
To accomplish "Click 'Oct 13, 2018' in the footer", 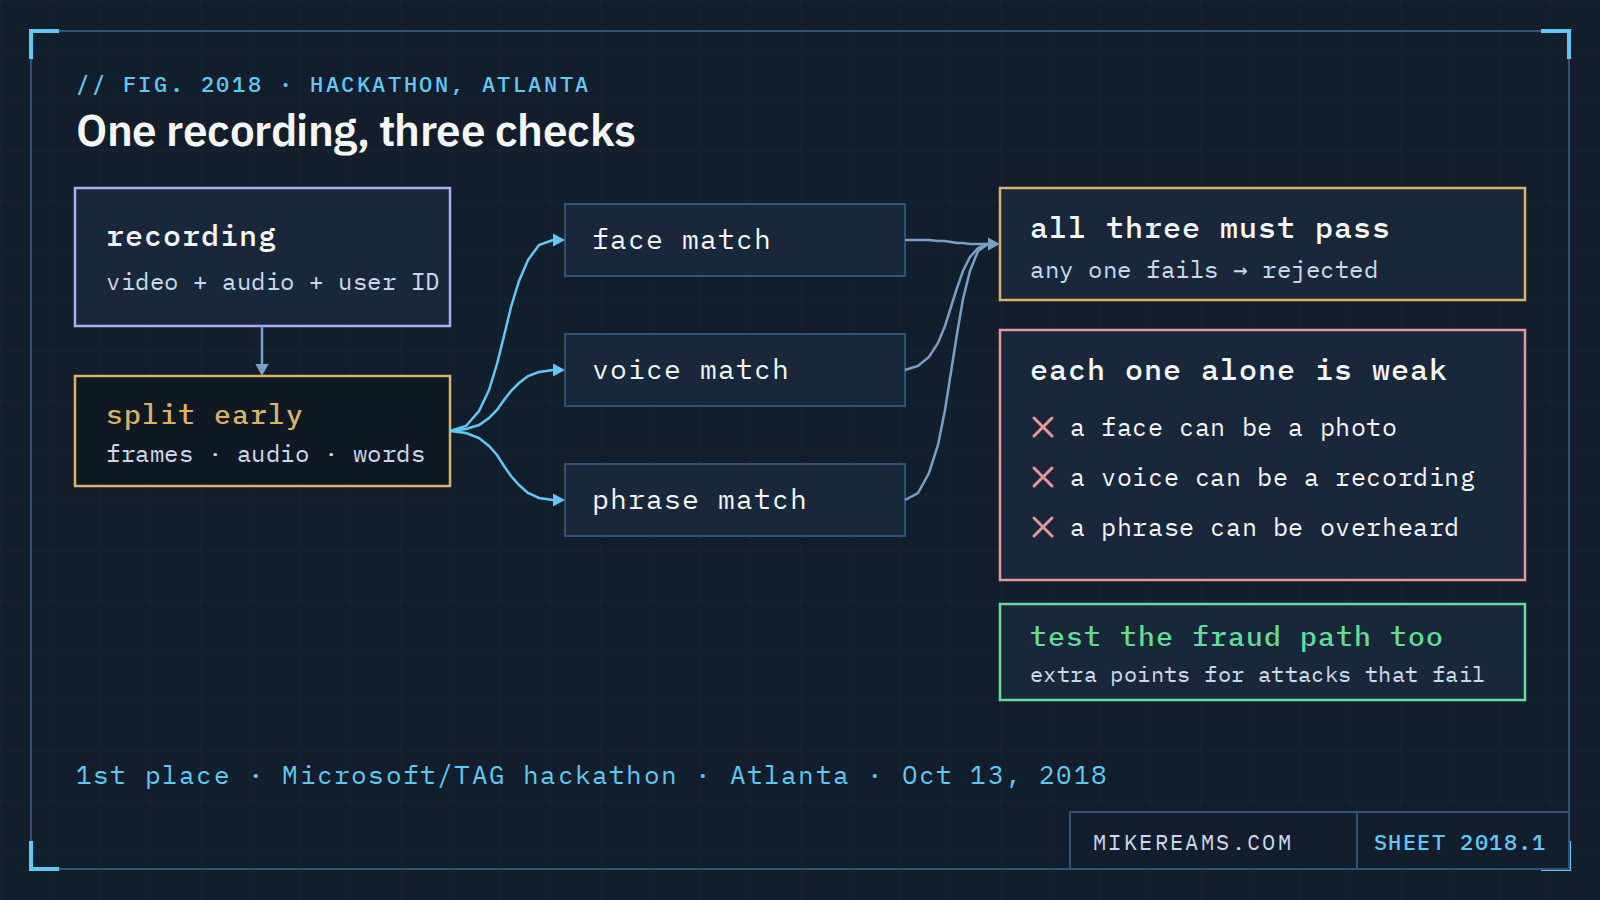I will coord(1004,776).
